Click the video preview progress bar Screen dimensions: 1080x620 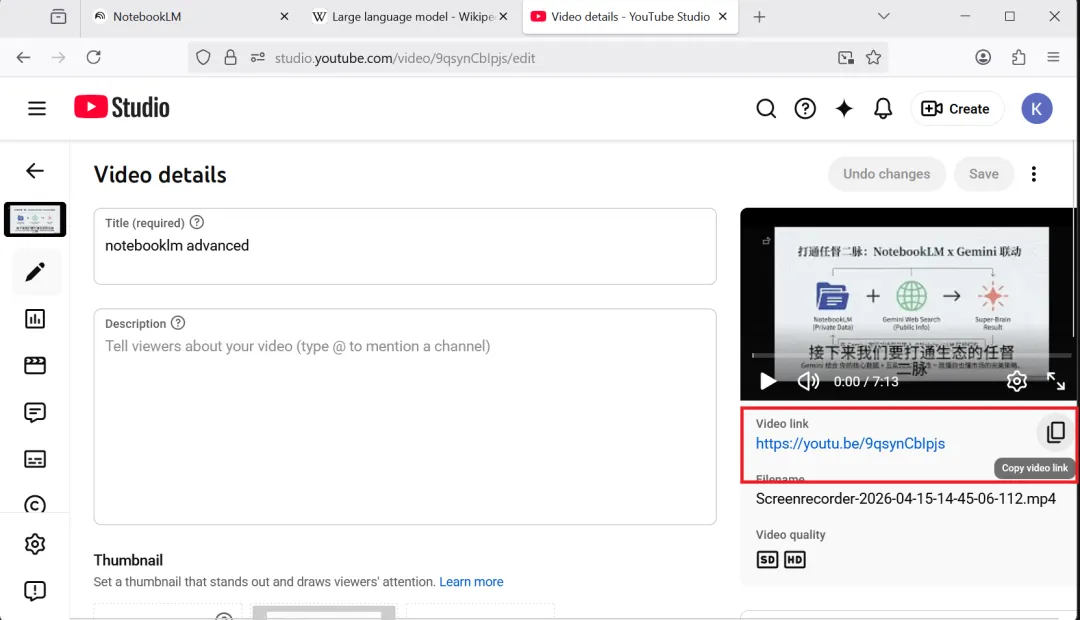click(911, 355)
